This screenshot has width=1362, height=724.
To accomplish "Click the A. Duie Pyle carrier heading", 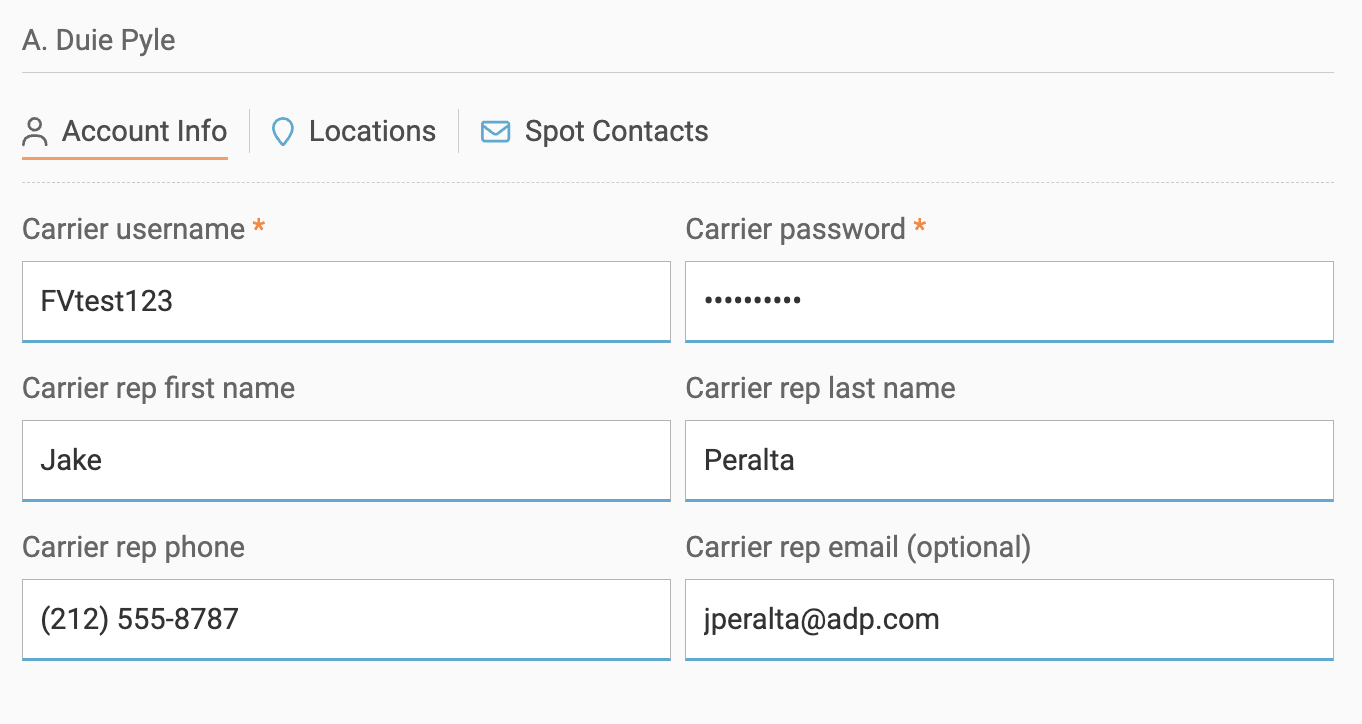I will click(98, 41).
